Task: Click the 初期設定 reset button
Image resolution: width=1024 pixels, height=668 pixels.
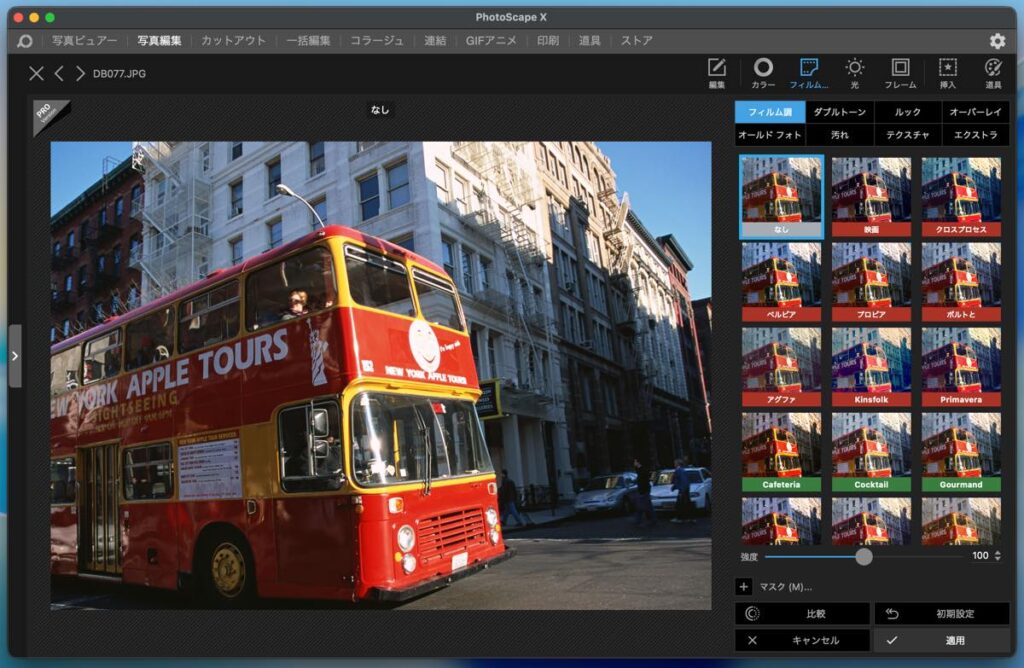Action: pos(942,614)
